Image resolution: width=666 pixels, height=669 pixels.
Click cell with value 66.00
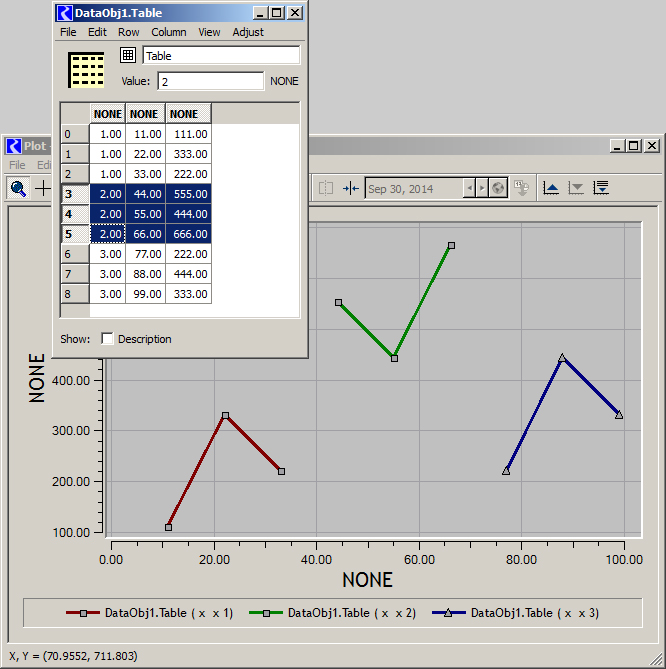145,234
